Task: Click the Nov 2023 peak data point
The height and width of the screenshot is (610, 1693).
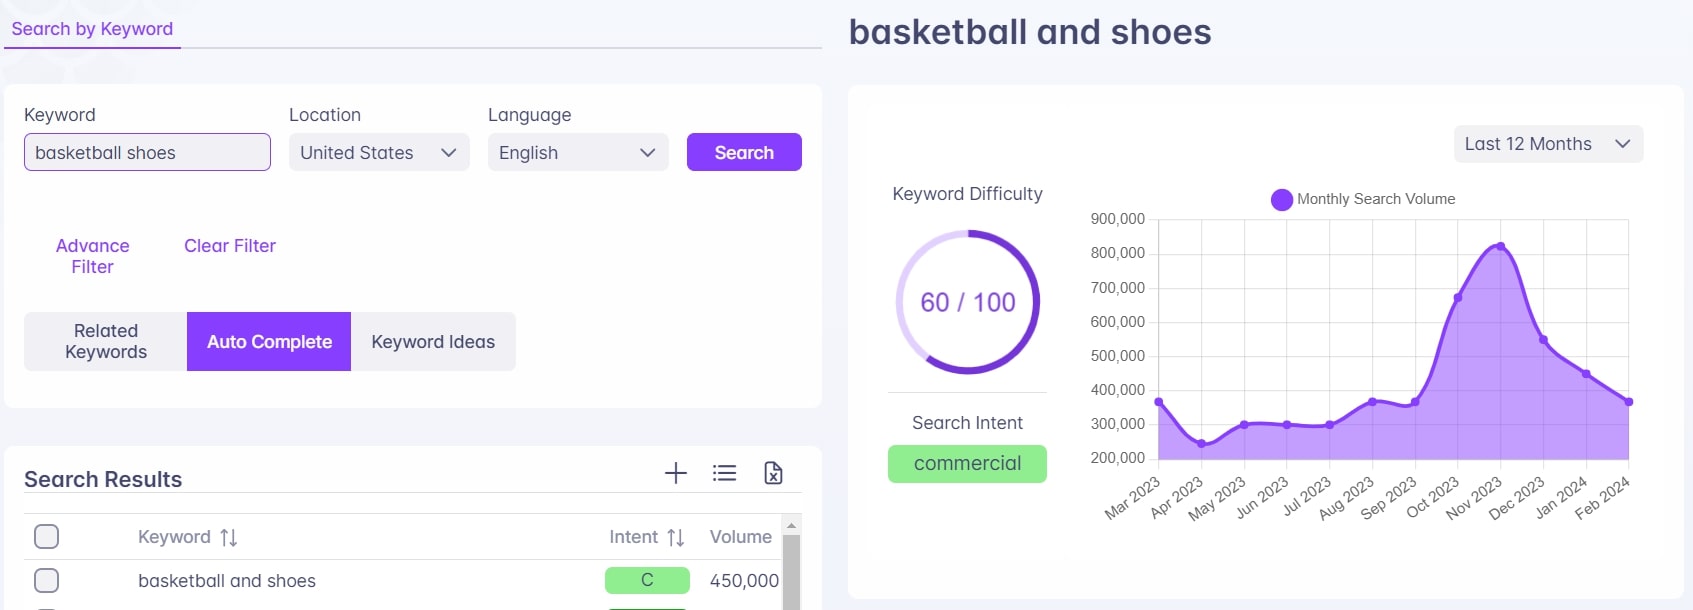Action: tap(1500, 246)
